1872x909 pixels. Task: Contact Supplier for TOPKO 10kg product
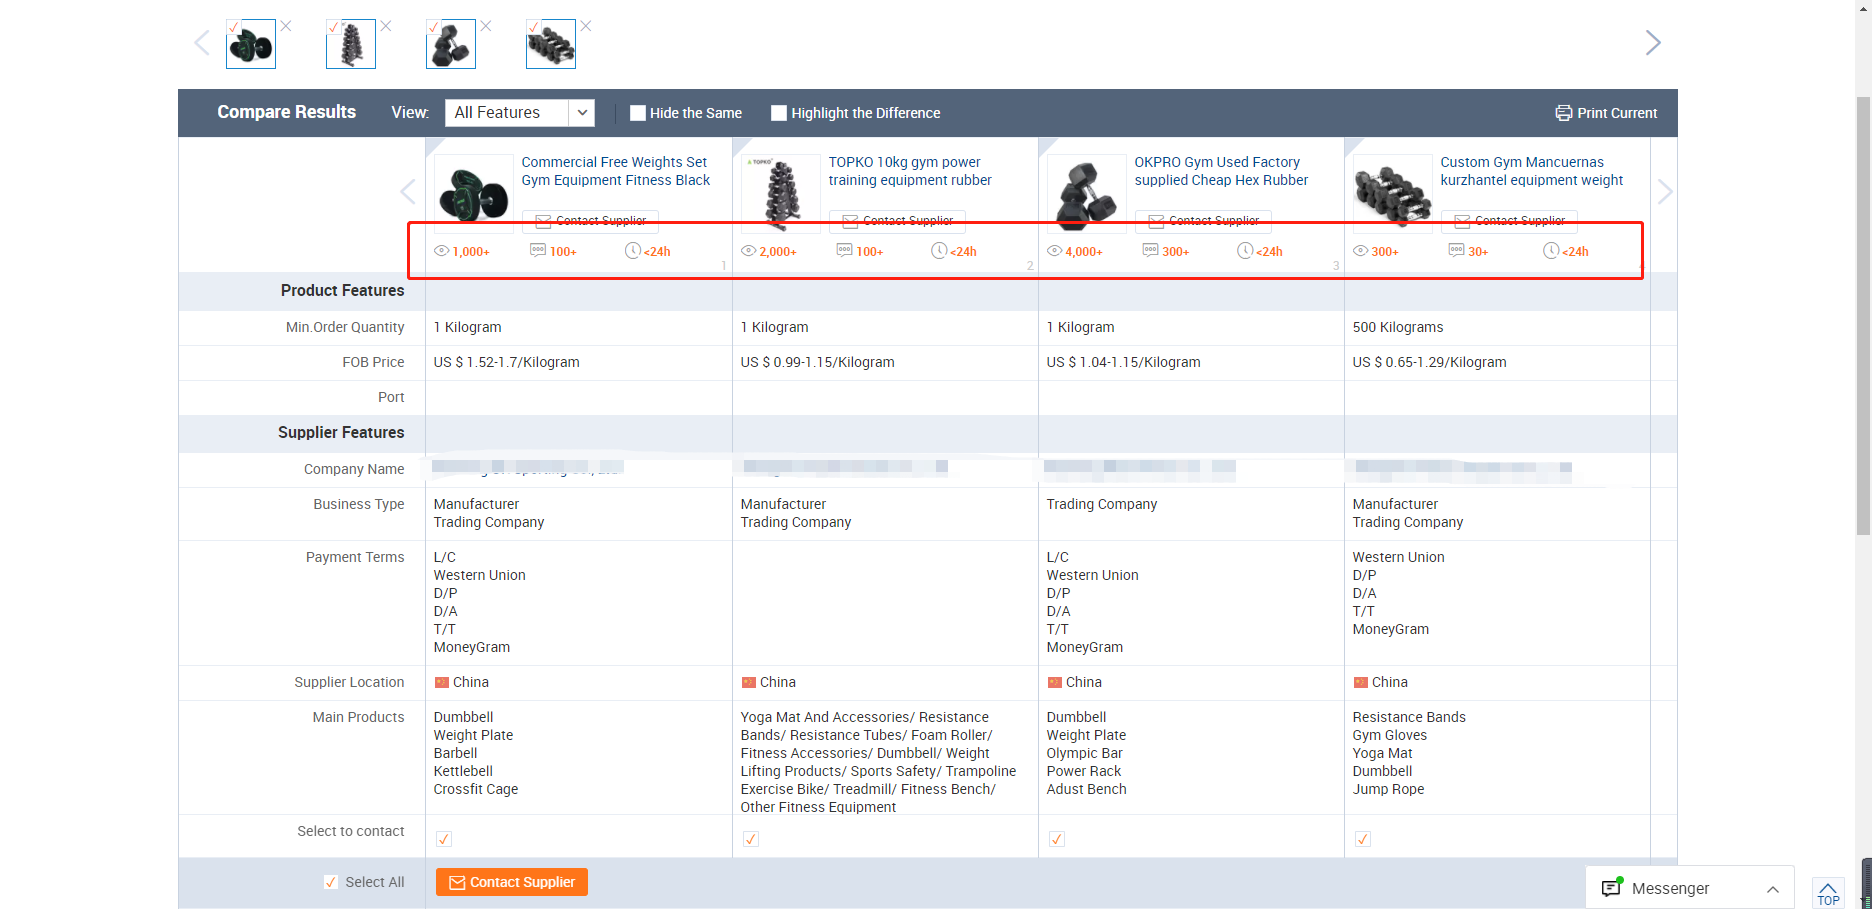(897, 221)
